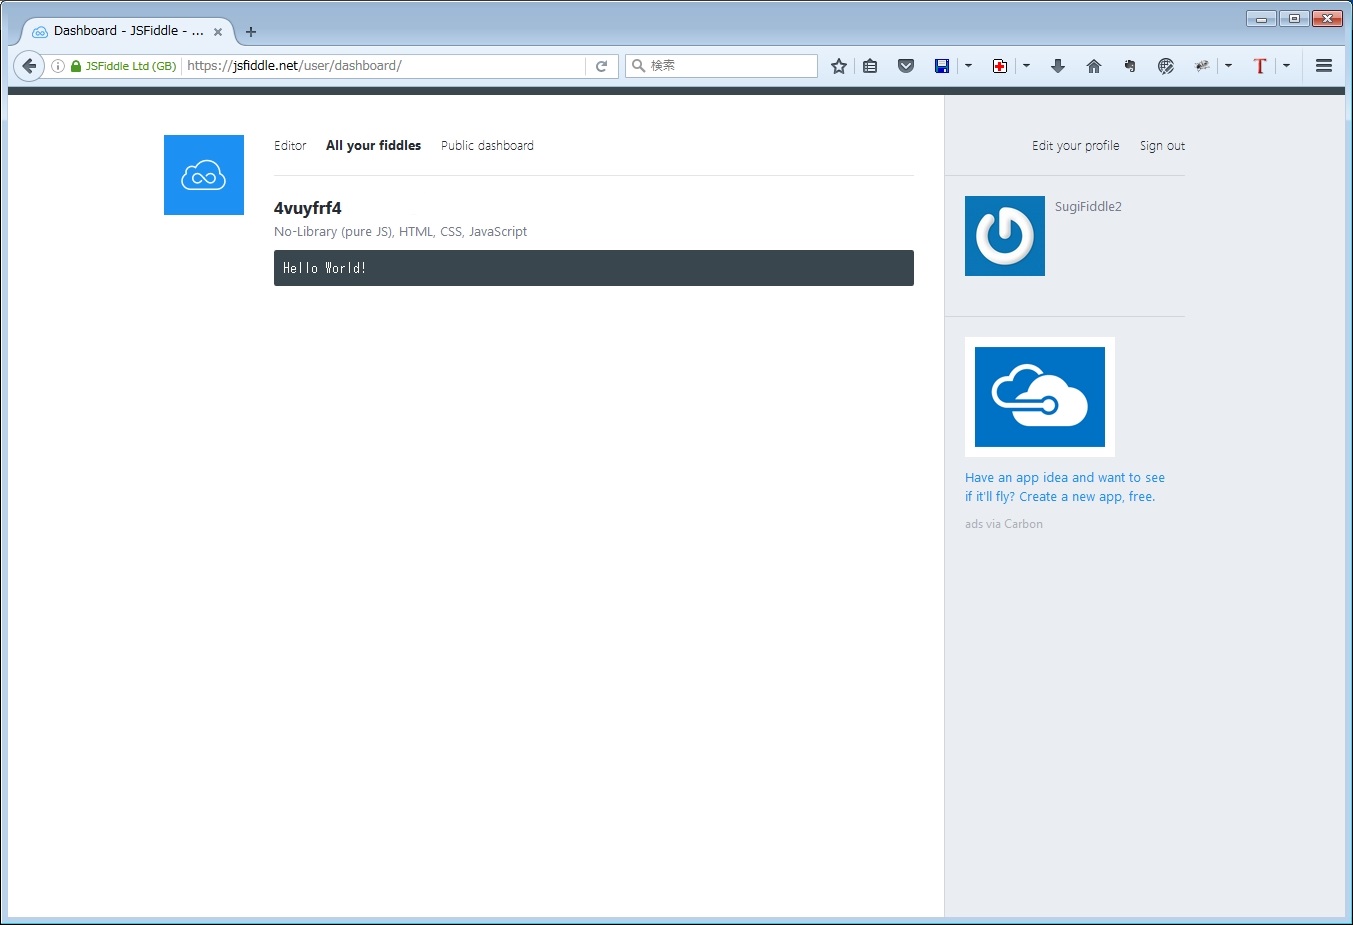Go to the browser home page

[1094, 66]
